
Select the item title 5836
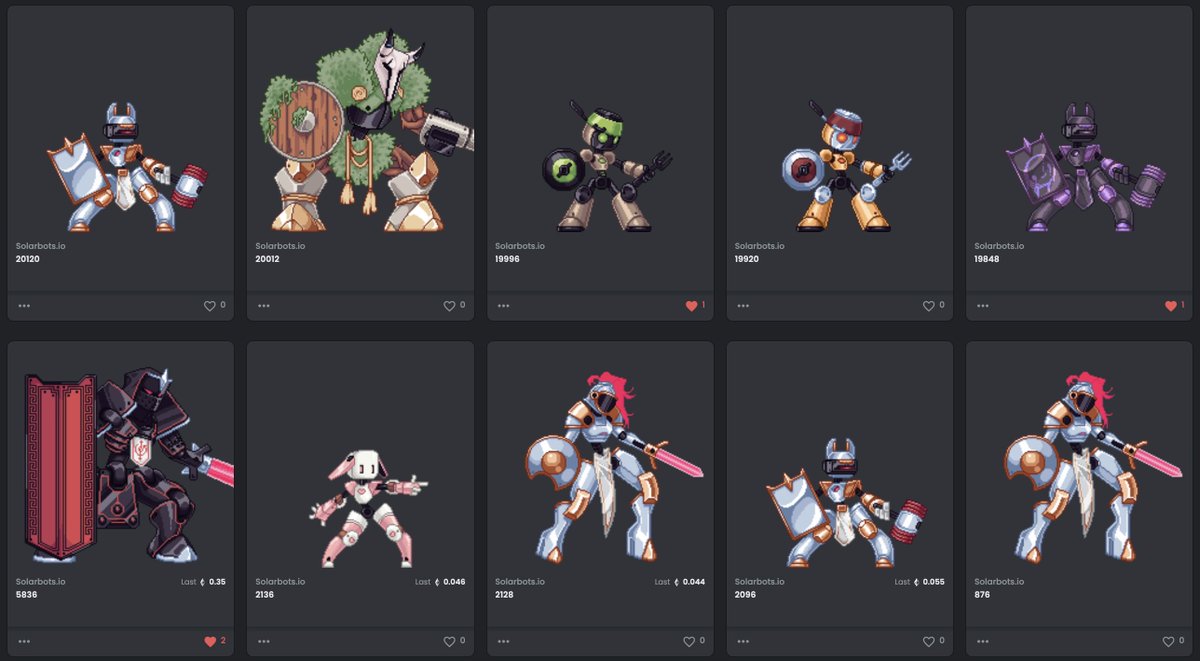point(26,595)
